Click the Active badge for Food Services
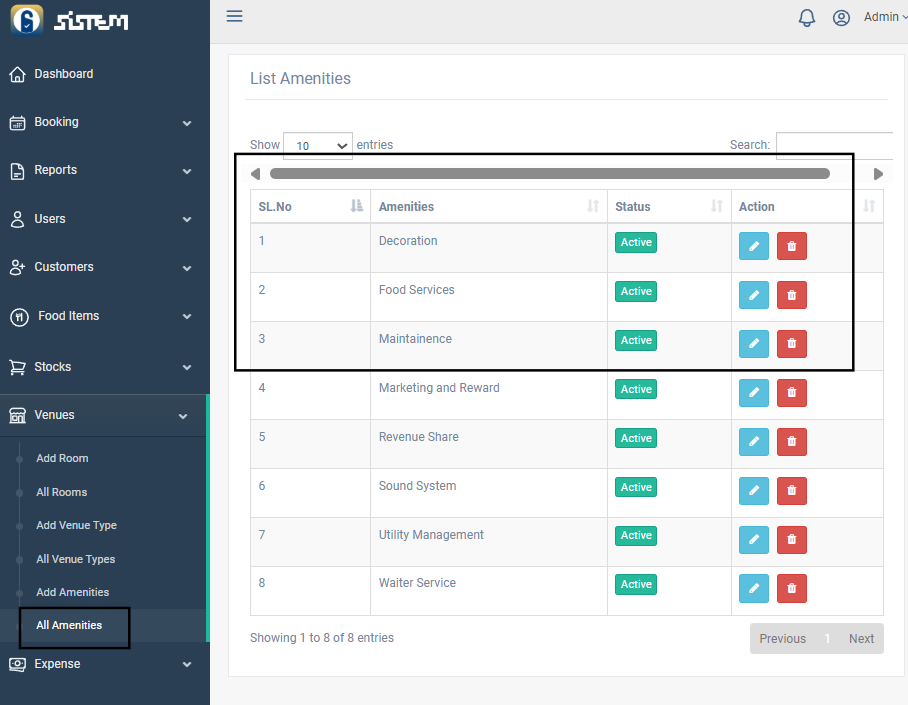Screen dimensions: 908x705 click(636, 291)
